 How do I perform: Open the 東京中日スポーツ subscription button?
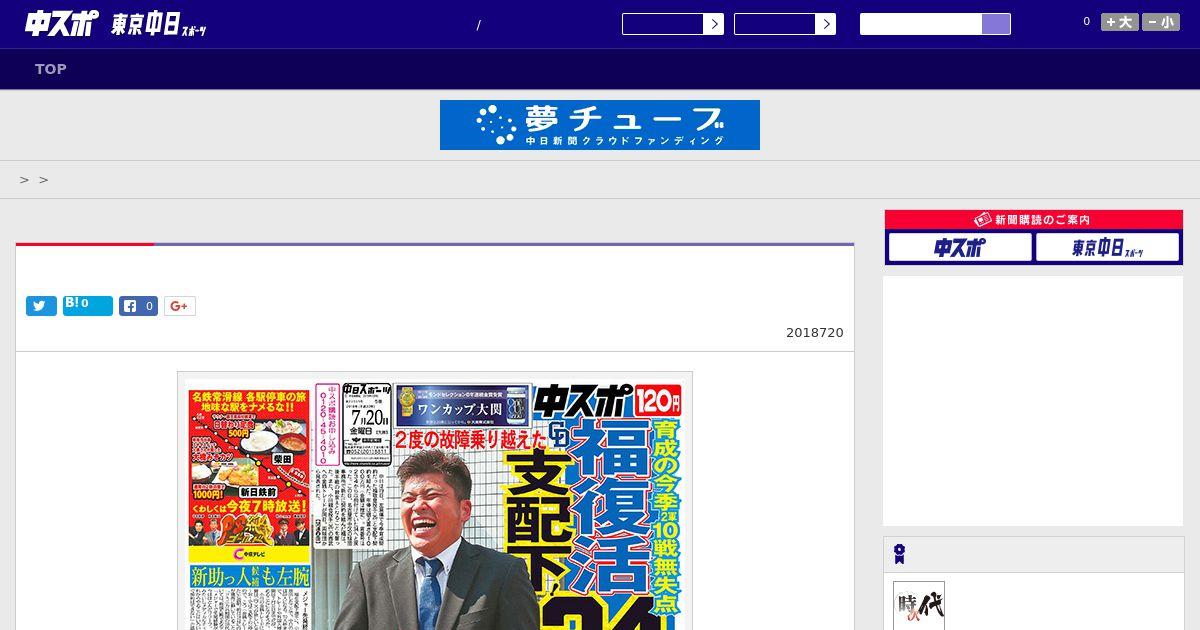pos(1107,247)
